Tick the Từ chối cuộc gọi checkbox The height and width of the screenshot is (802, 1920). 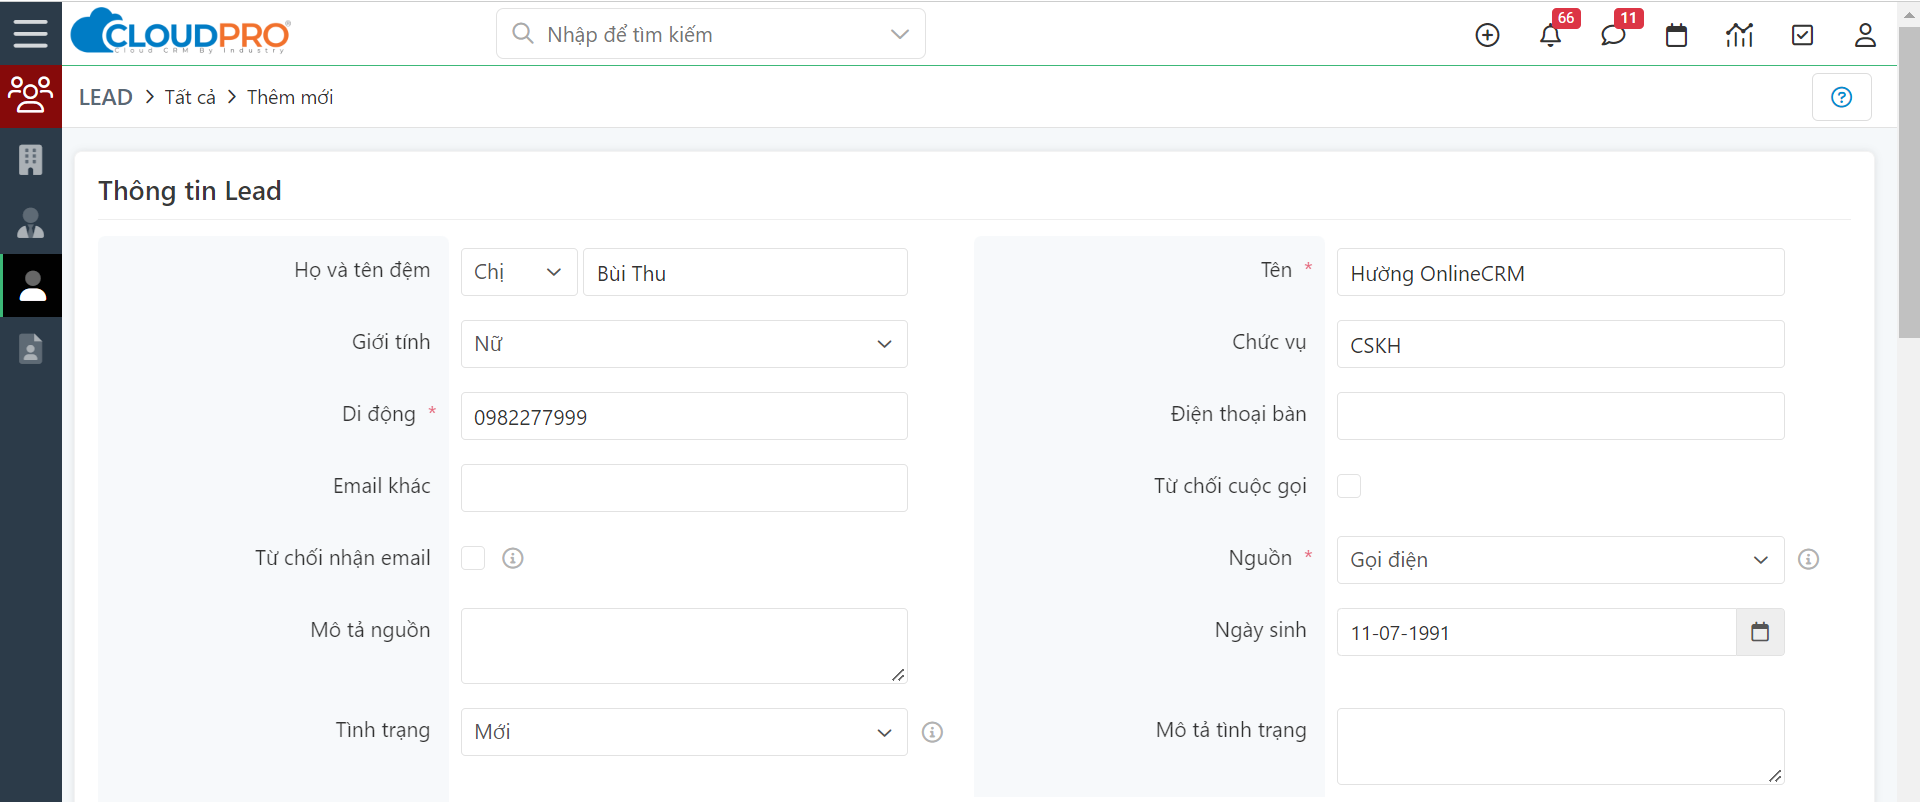[x=1349, y=486]
